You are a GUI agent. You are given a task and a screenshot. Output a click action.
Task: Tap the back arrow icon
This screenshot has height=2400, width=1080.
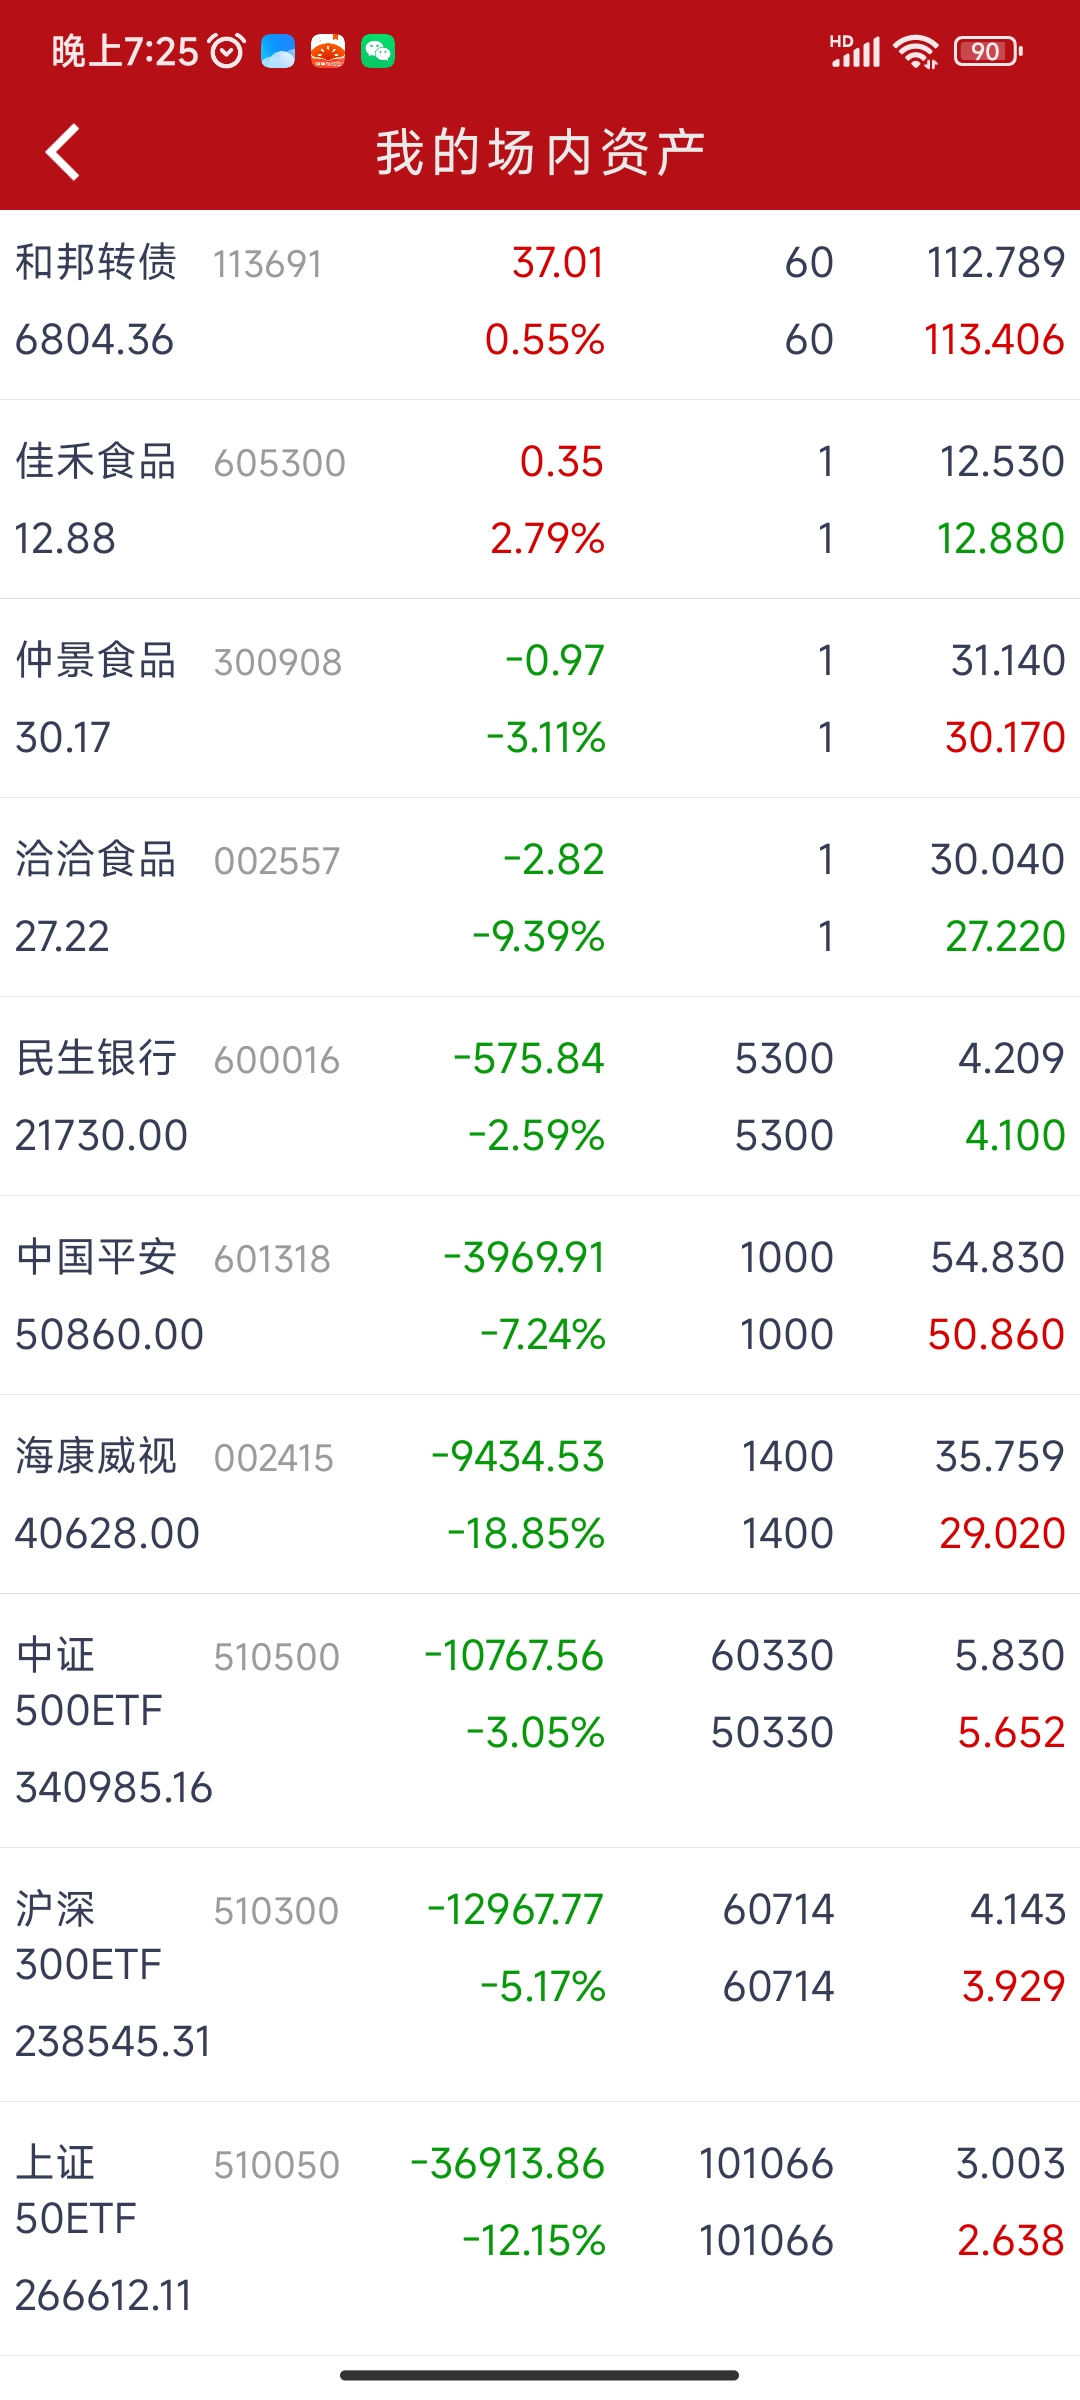pos(63,153)
